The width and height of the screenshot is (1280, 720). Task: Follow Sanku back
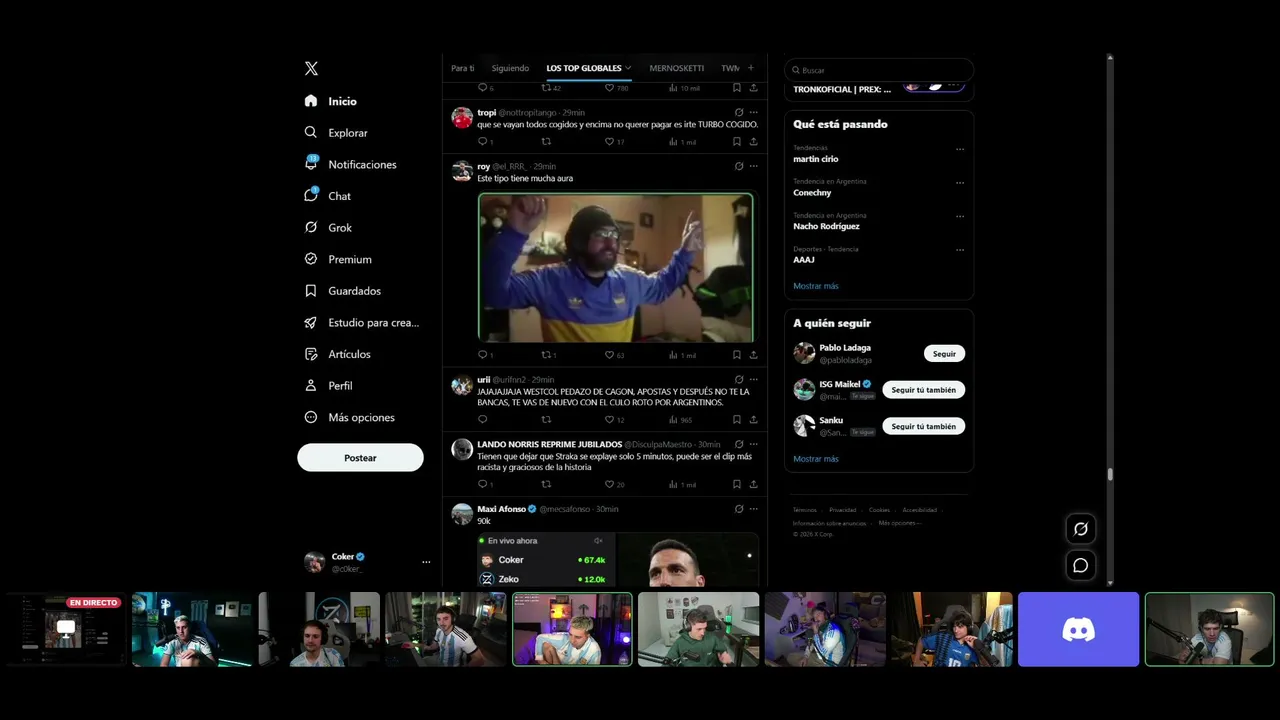point(924,426)
